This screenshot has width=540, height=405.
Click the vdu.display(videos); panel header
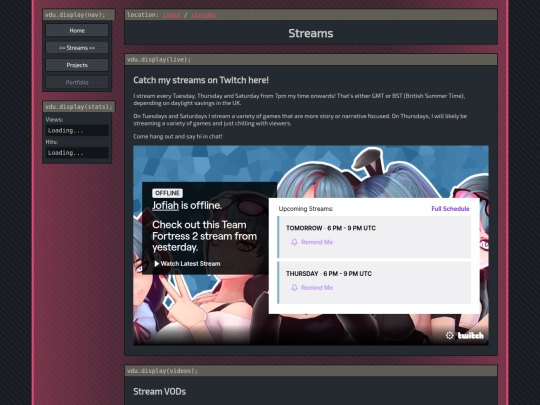(311, 371)
